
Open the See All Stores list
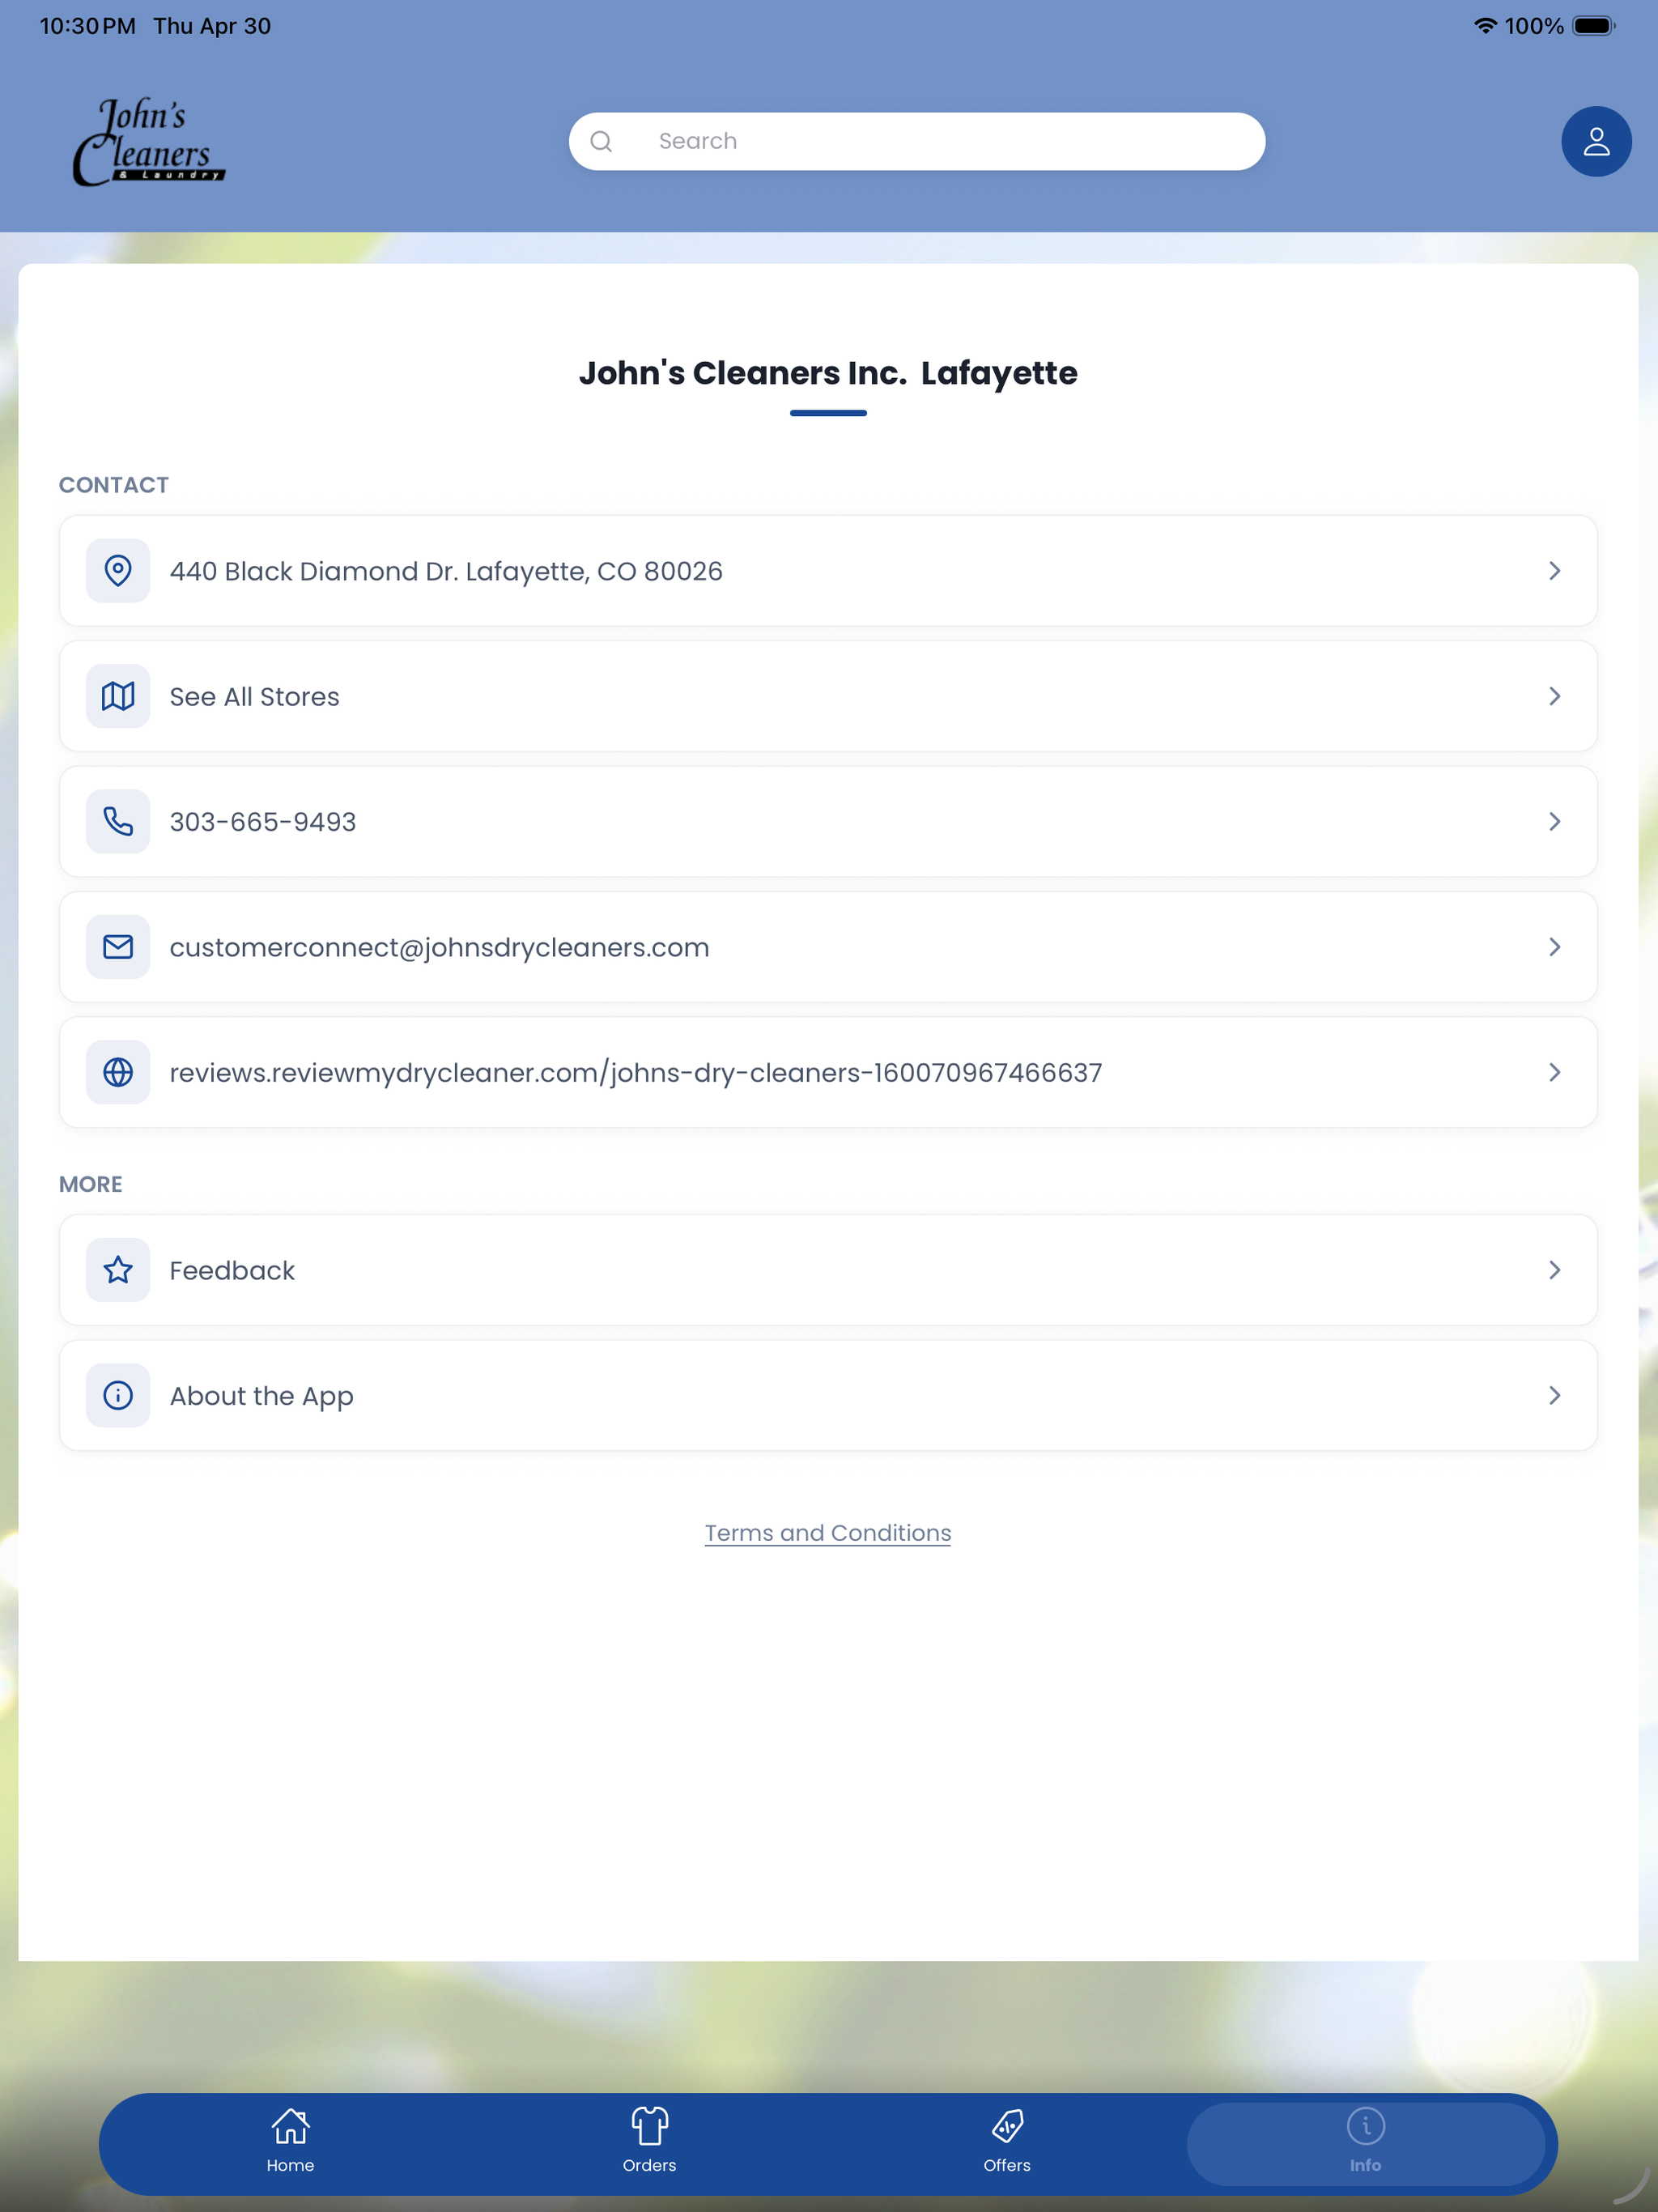tap(828, 696)
